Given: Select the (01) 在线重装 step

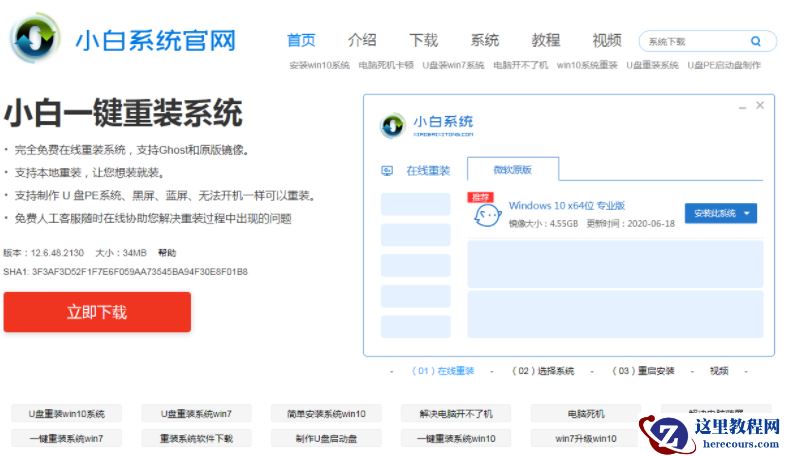Looking at the screenshot, I should 443,371.
